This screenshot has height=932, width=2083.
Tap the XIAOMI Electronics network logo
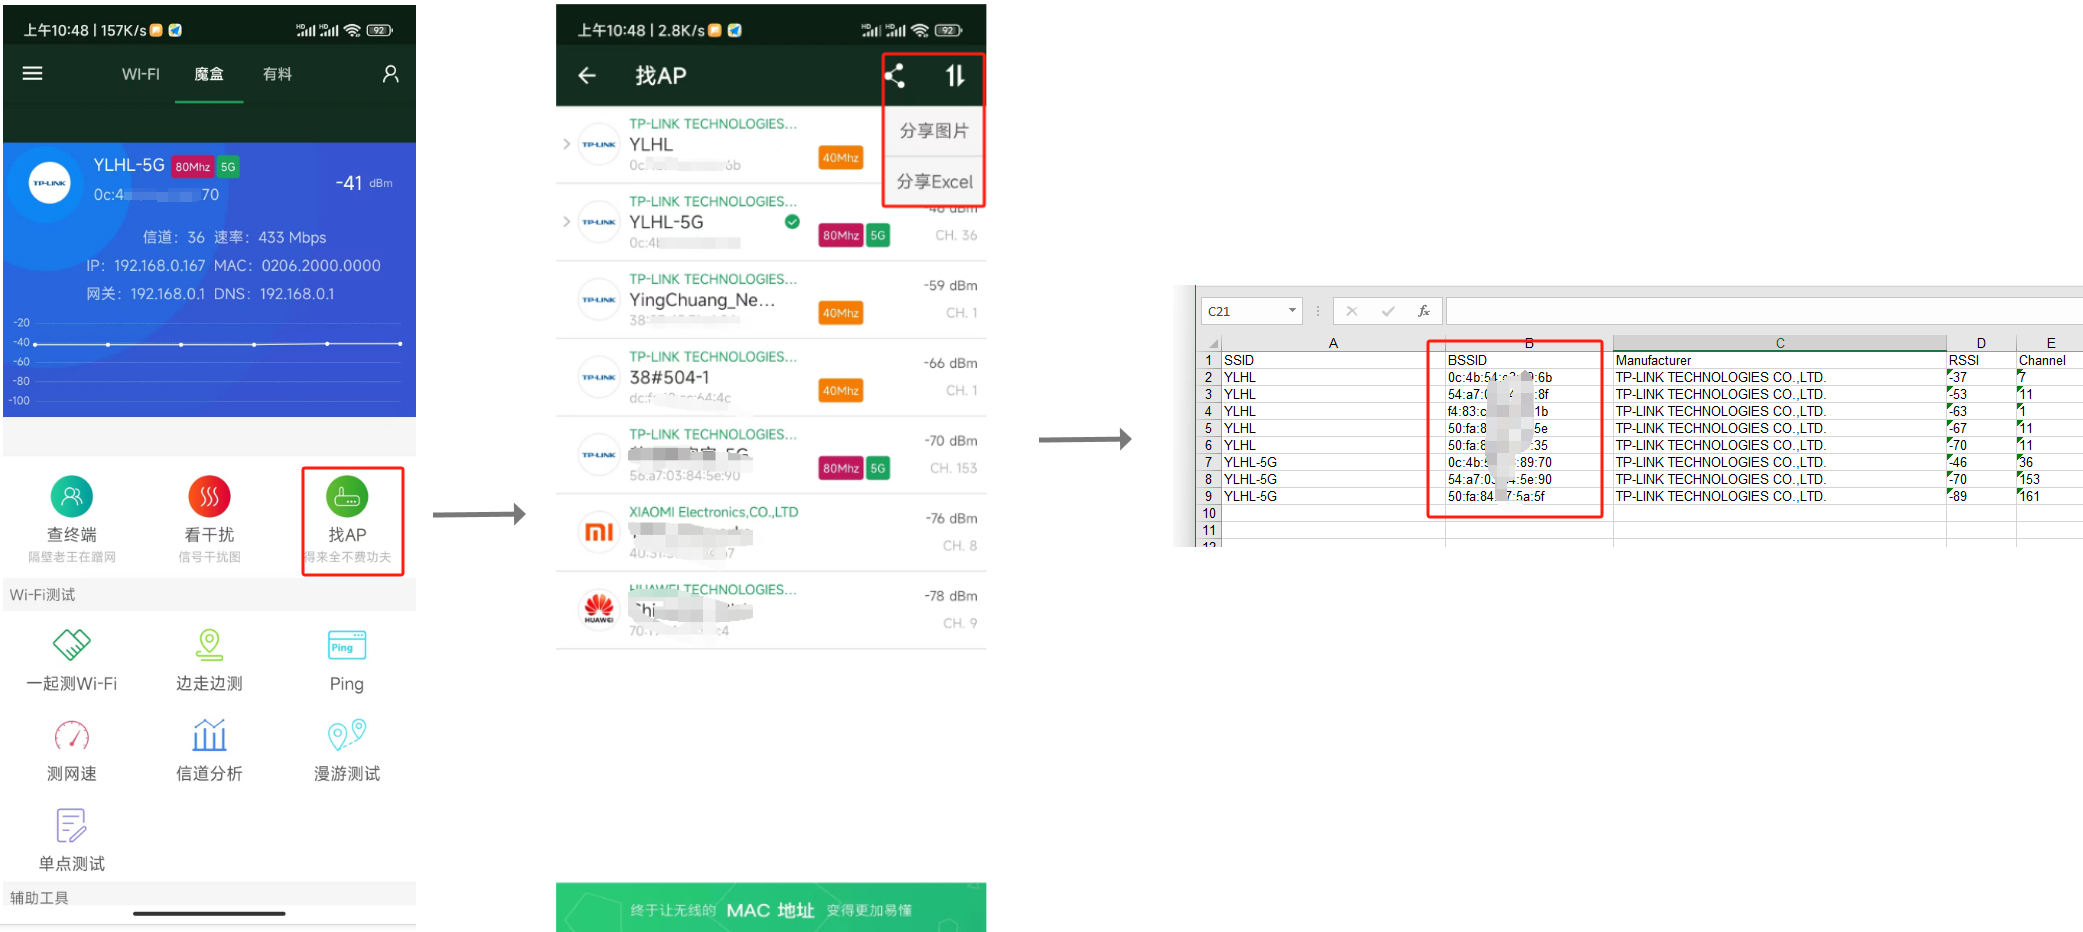599,532
